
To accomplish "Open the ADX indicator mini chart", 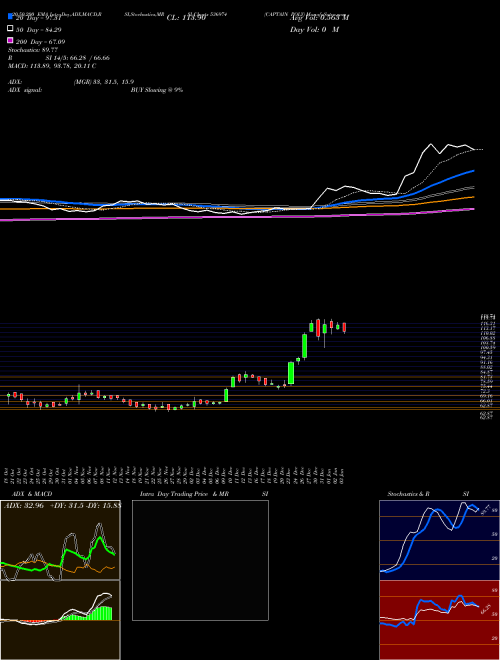I will point(60,540).
